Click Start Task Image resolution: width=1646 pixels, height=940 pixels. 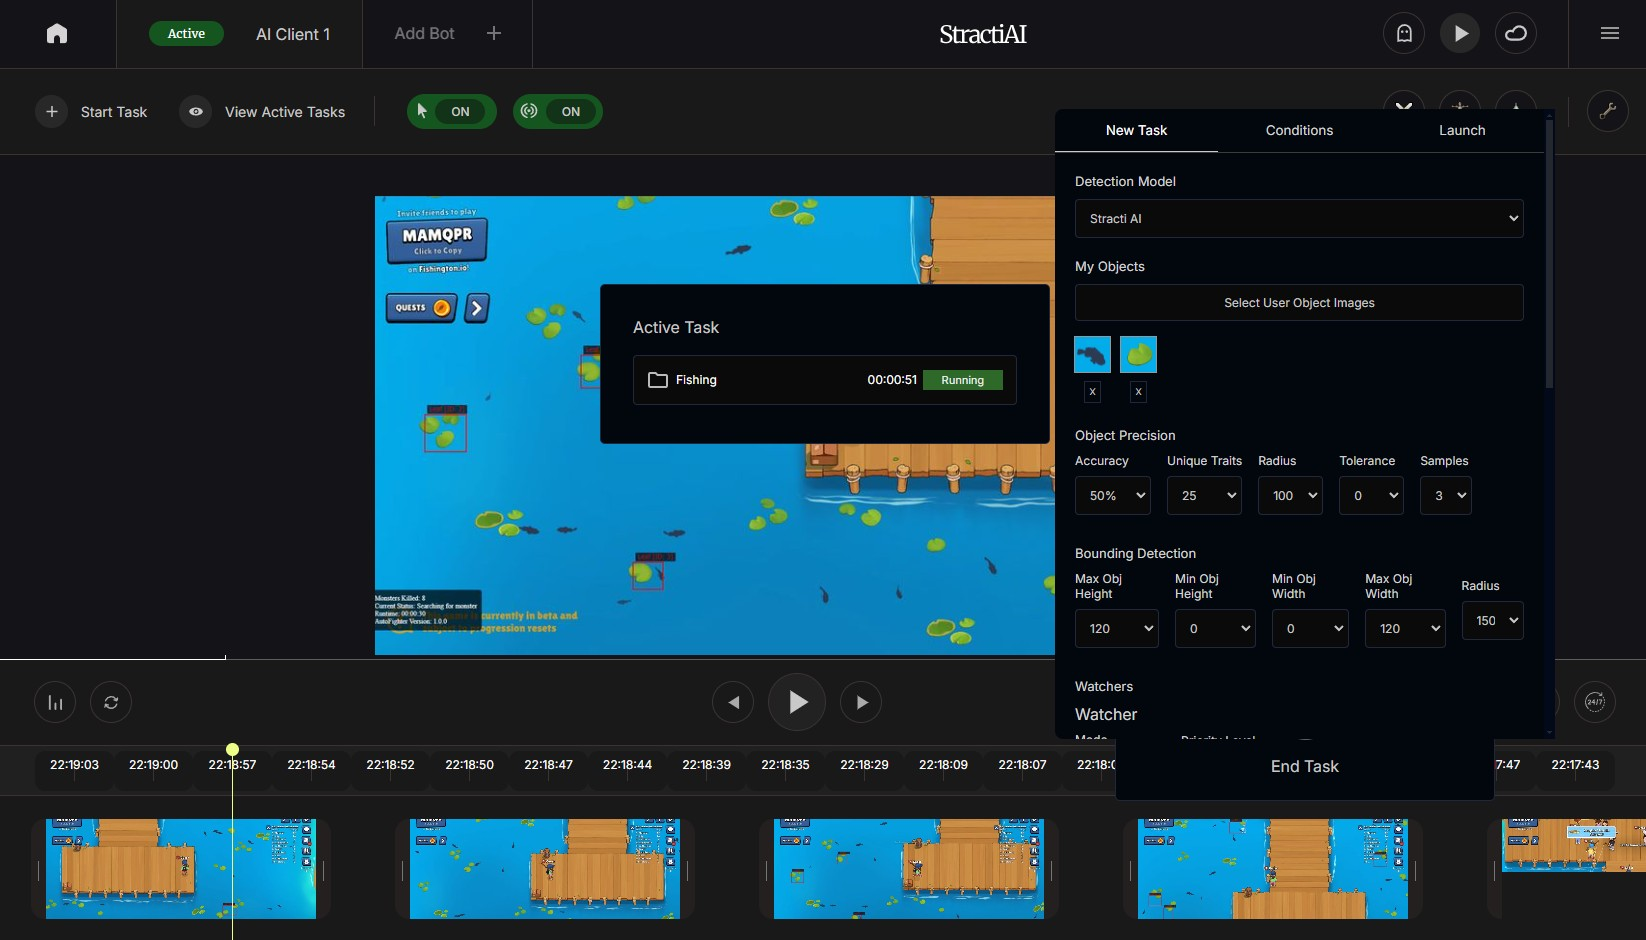point(114,112)
